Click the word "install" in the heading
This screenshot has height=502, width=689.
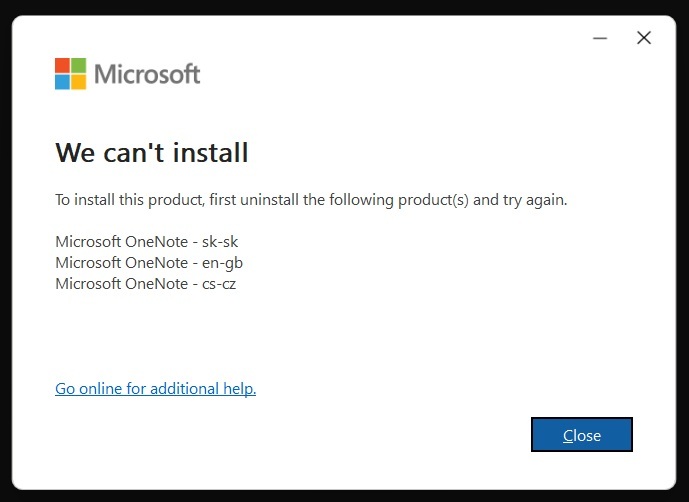pyautogui.click(x=211, y=153)
